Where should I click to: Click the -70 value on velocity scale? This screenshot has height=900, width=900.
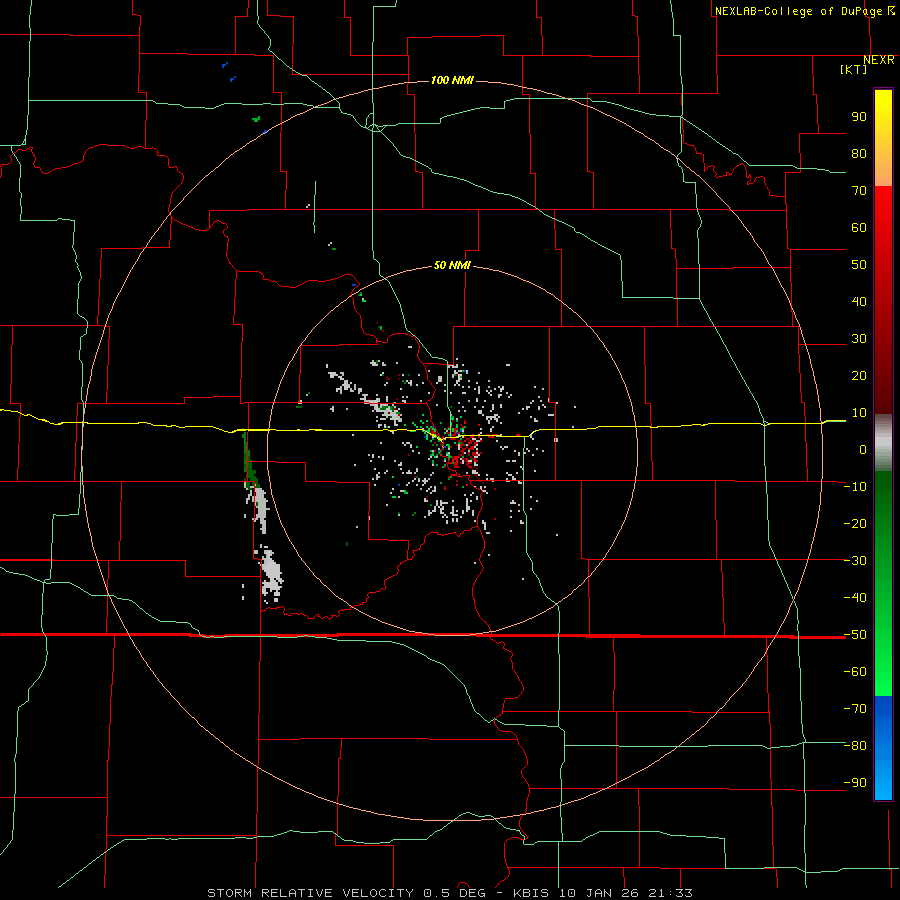click(x=855, y=709)
